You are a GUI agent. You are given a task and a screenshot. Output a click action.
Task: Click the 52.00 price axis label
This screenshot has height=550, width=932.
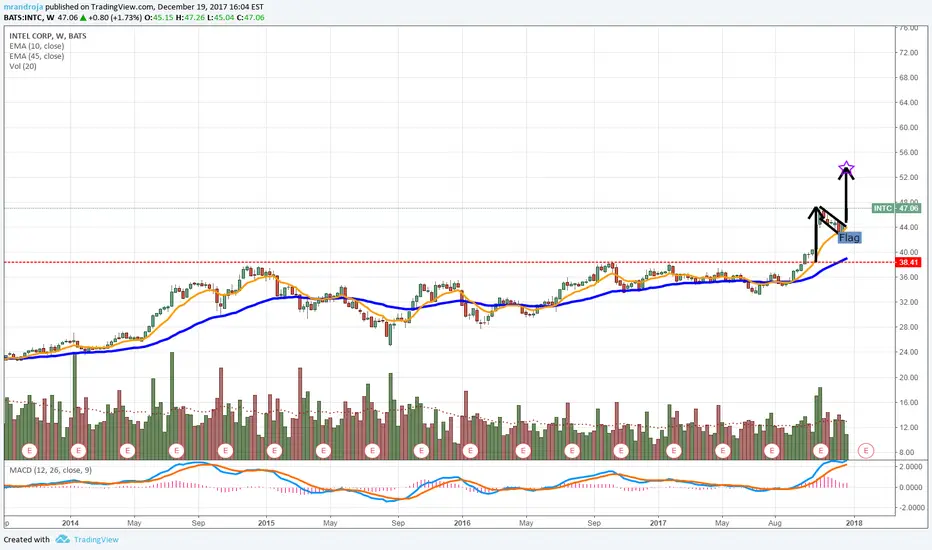908,177
